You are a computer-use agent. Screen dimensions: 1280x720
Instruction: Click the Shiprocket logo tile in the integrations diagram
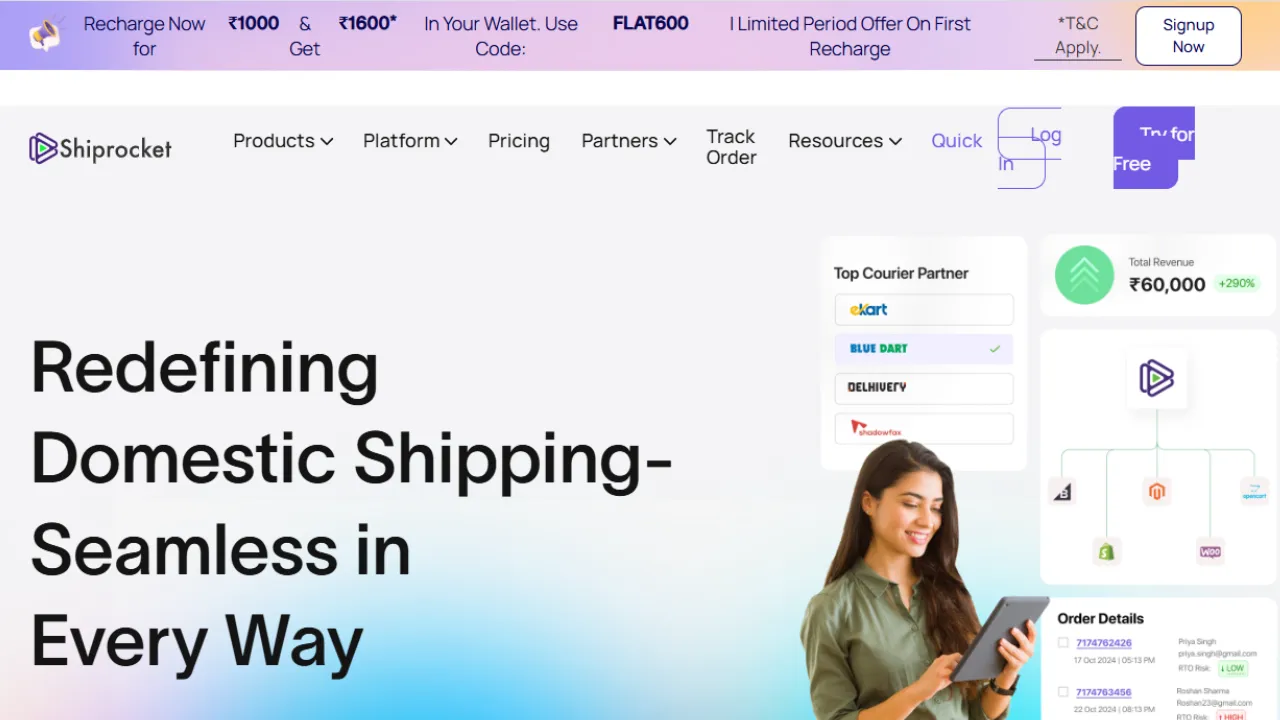[x=1157, y=378]
